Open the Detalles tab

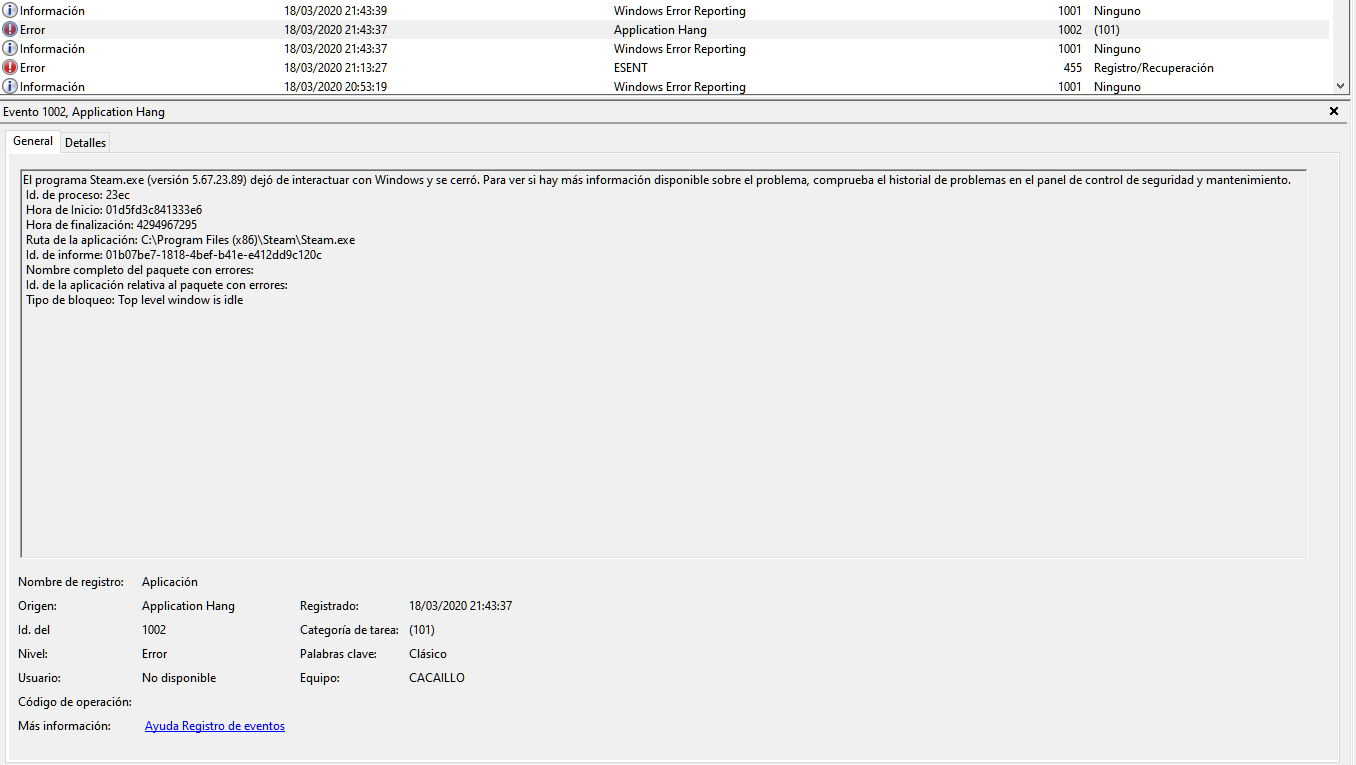point(85,143)
